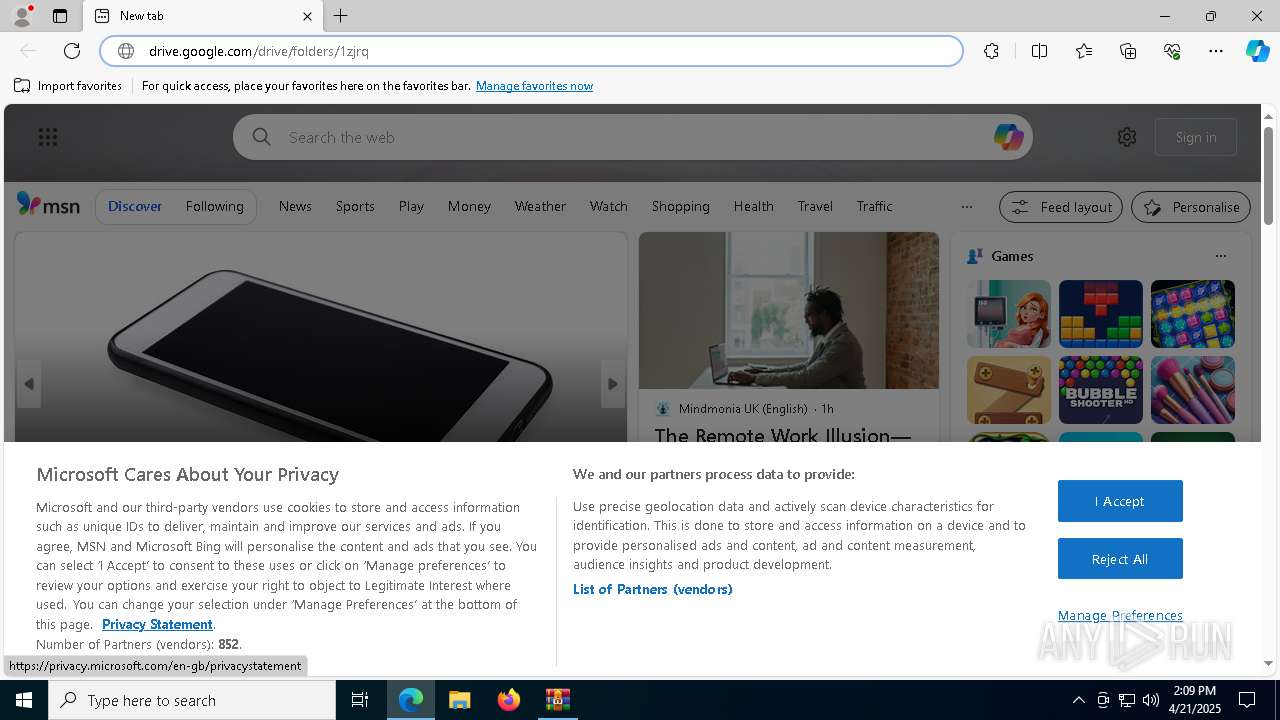Open the Windows Start menu
Viewport: 1280px width, 720px height.
pyautogui.click(x=24, y=700)
